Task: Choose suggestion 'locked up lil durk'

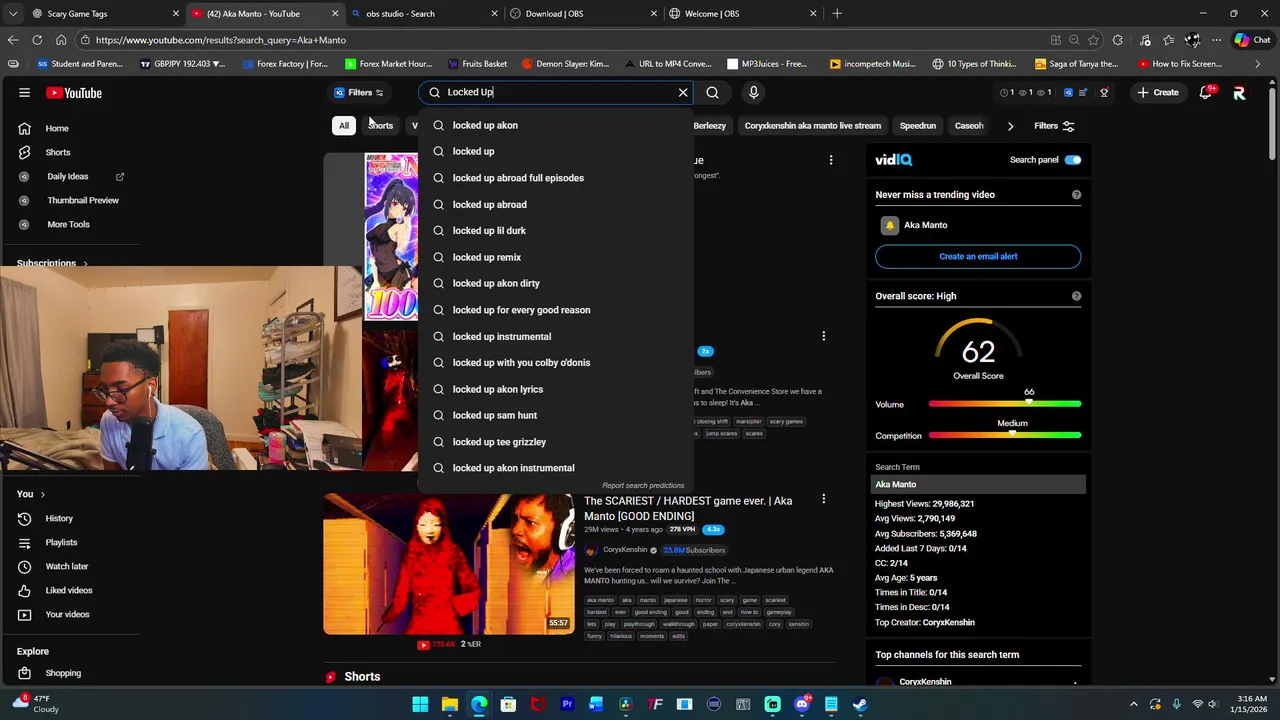Action: pyautogui.click(x=555, y=231)
